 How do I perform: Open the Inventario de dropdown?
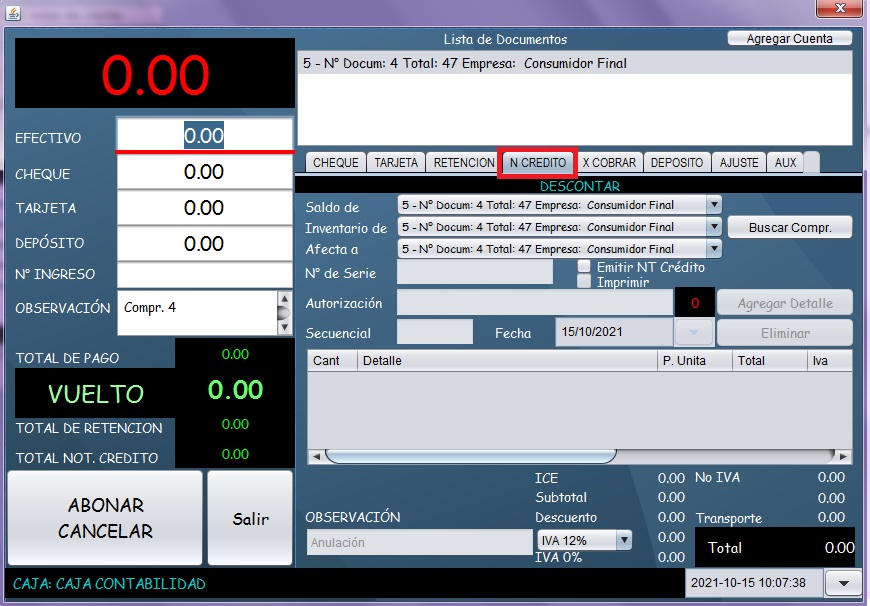pos(713,227)
